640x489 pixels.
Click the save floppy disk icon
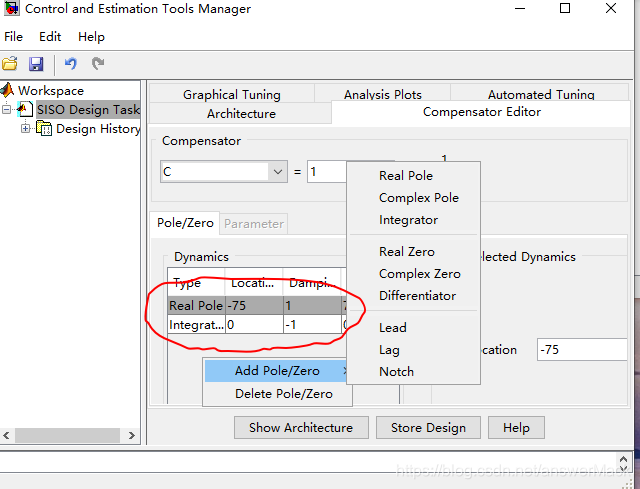[36, 64]
